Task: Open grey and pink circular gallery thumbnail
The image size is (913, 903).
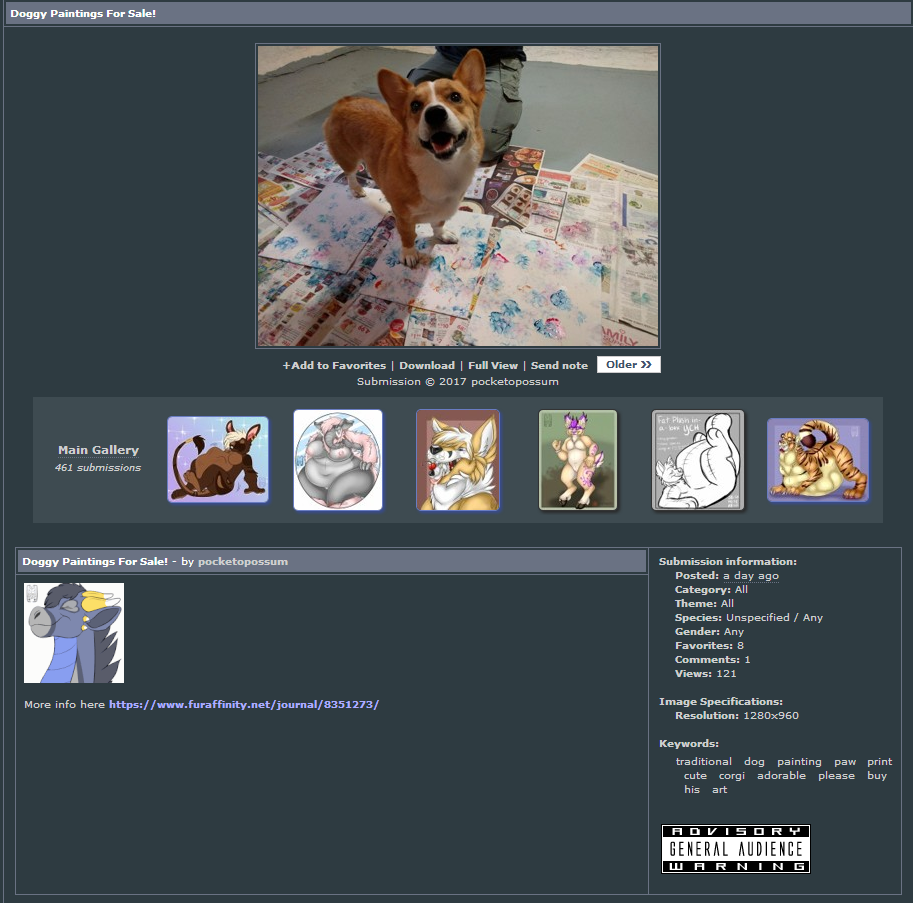Action: [x=338, y=460]
